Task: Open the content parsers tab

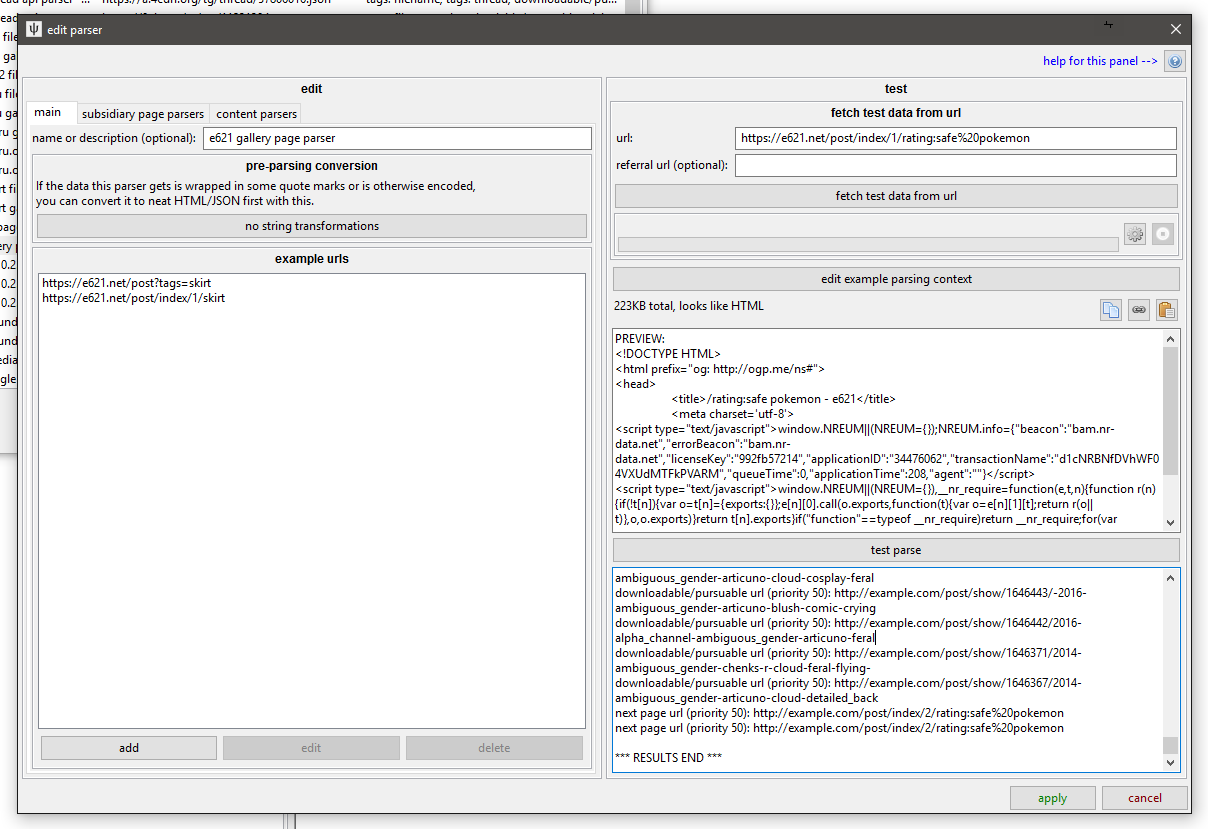Action: point(256,114)
